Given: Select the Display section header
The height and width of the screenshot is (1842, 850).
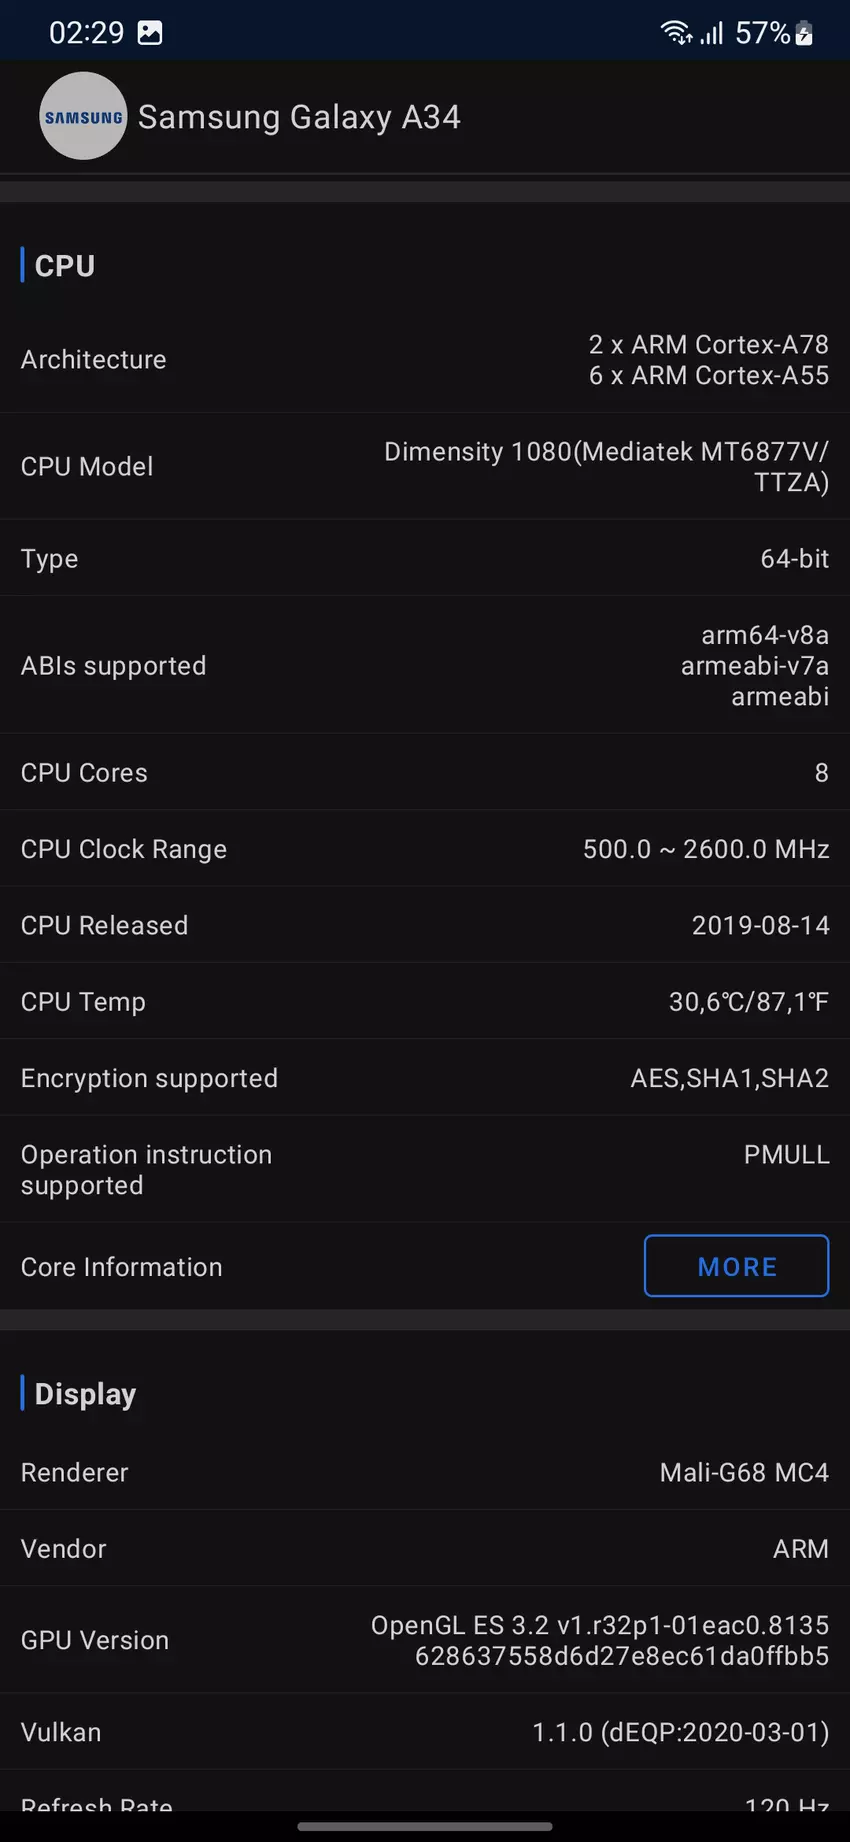Looking at the screenshot, I should click(85, 1394).
